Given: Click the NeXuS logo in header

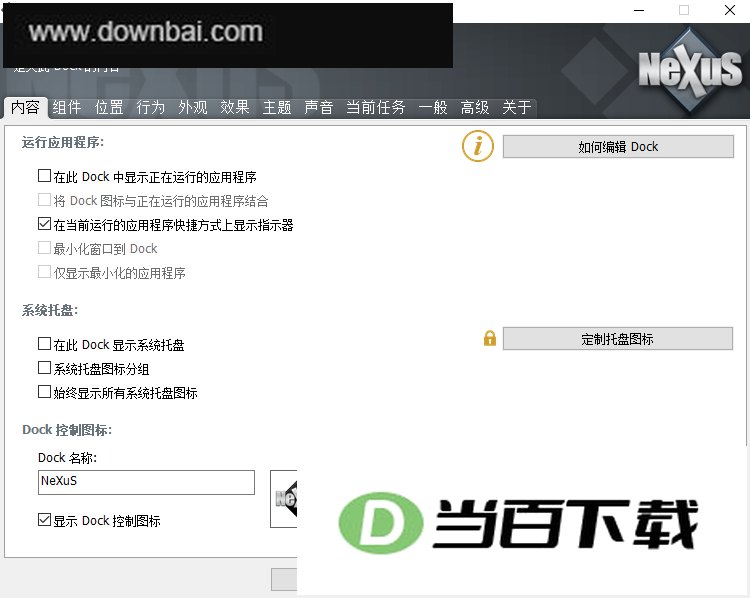Looking at the screenshot, I should coord(690,71).
